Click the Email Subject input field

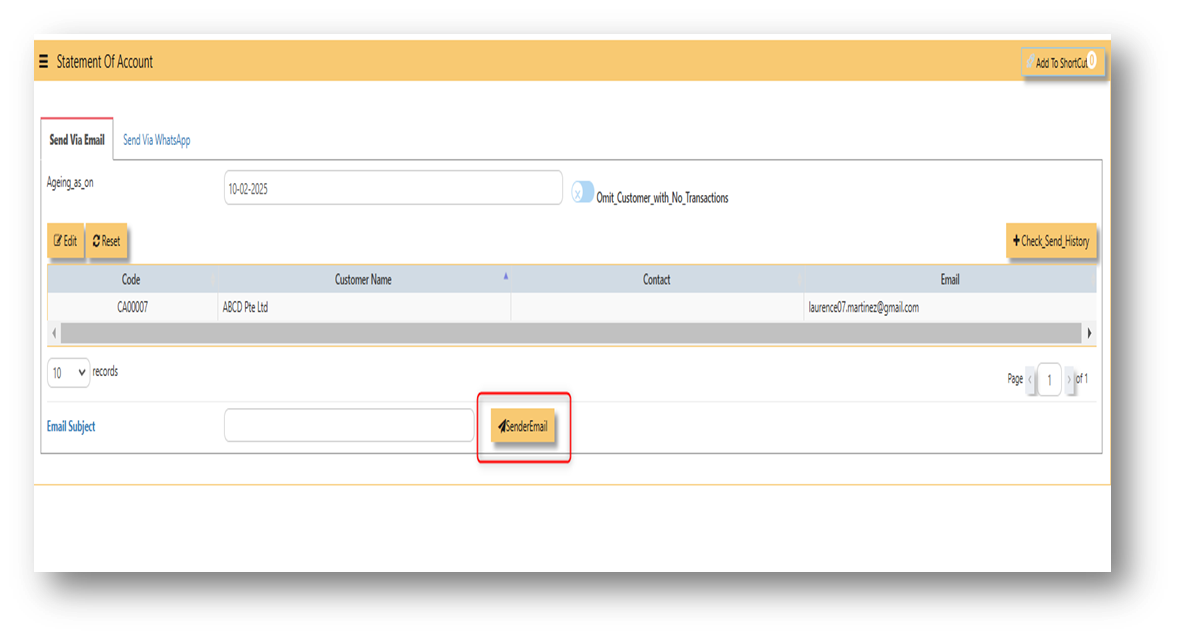pyautogui.click(x=349, y=426)
